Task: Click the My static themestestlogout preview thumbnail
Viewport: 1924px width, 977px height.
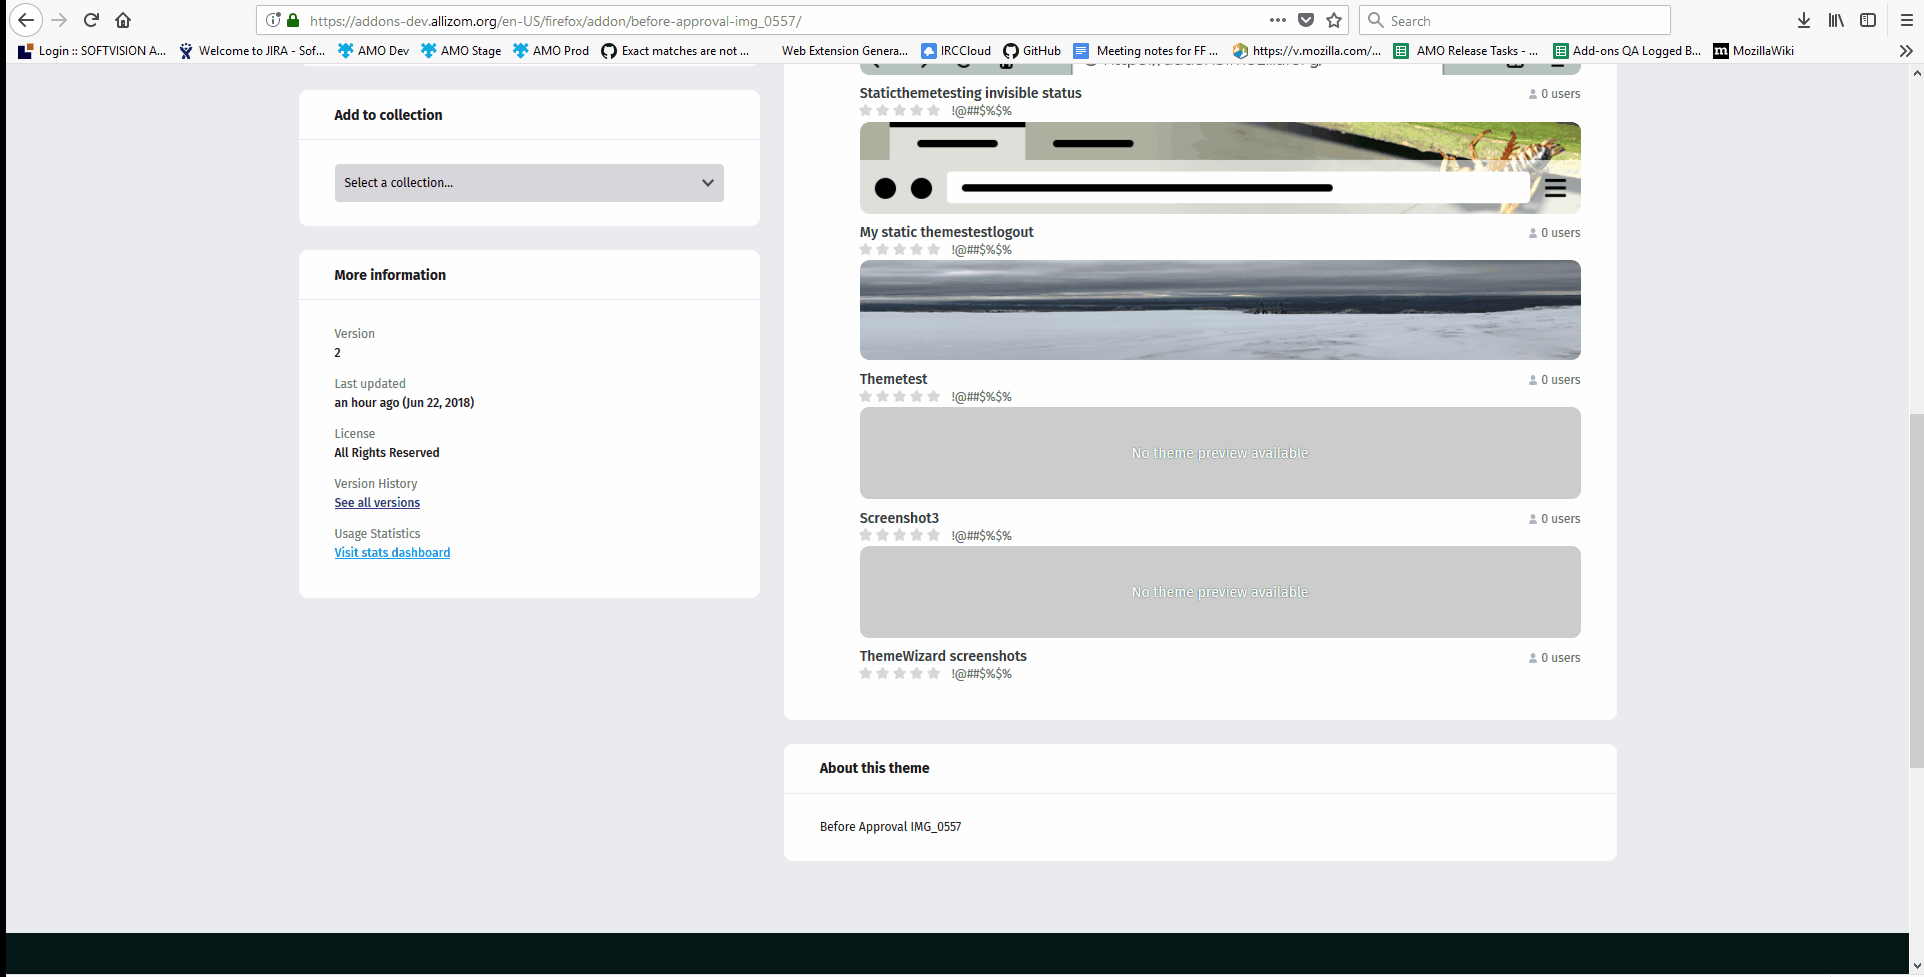Action: click(x=1220, y=310)
